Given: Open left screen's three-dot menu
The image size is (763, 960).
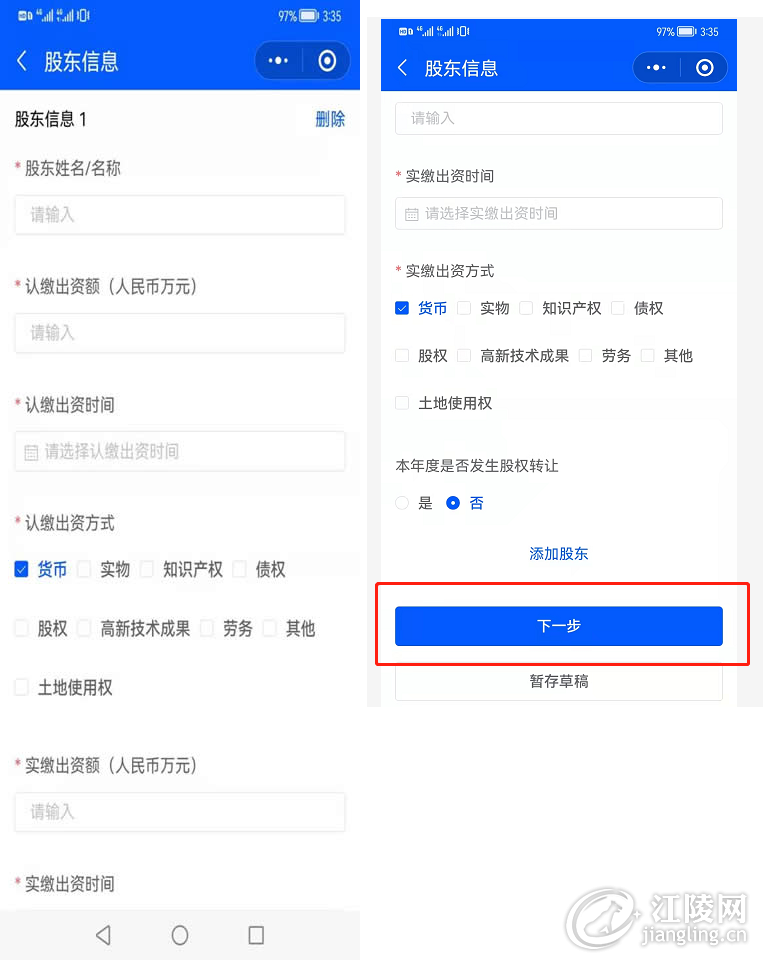Looking at the screenshot, I should (x=278, y=61).
